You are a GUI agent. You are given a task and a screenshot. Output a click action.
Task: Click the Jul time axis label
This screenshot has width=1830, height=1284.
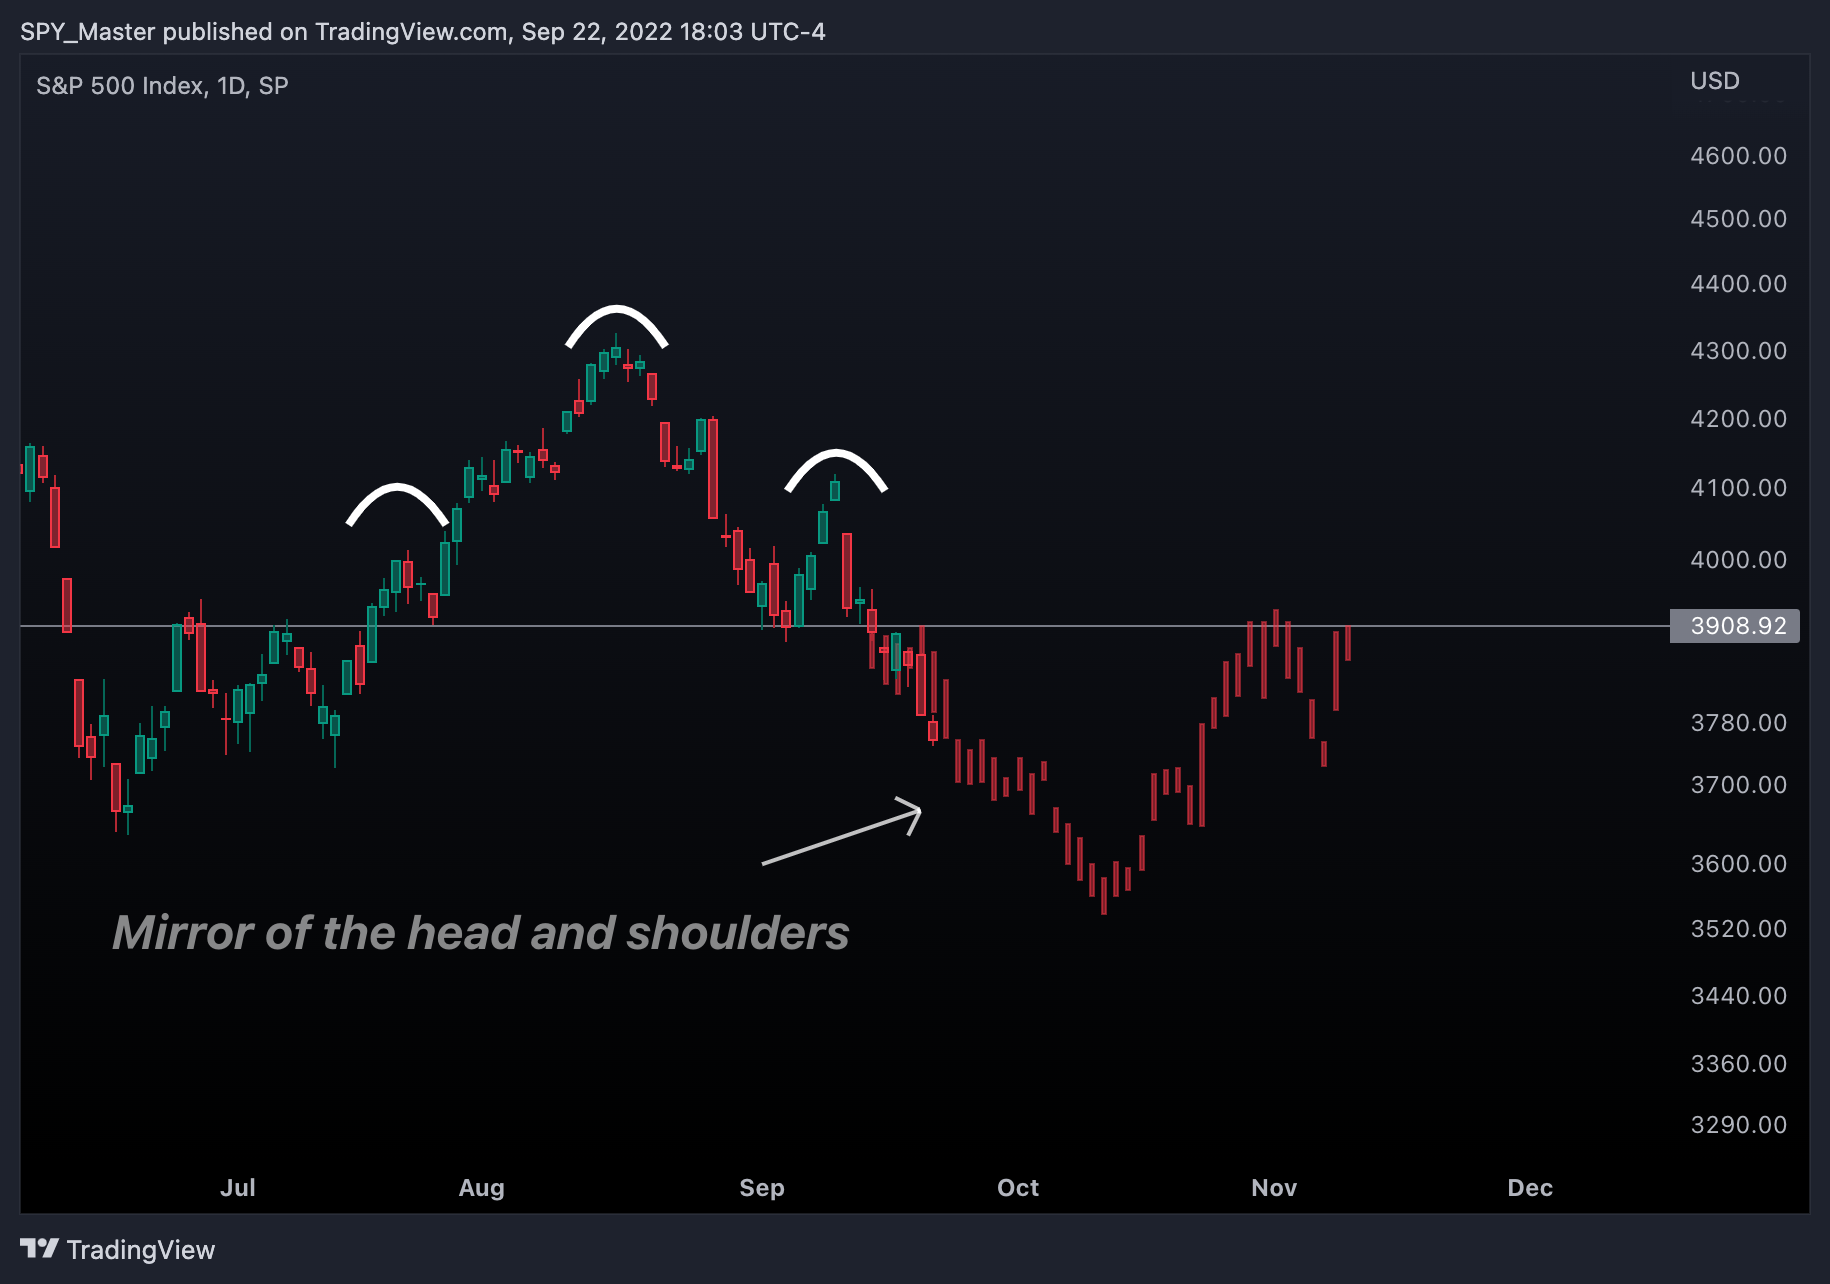[238, 1188]
